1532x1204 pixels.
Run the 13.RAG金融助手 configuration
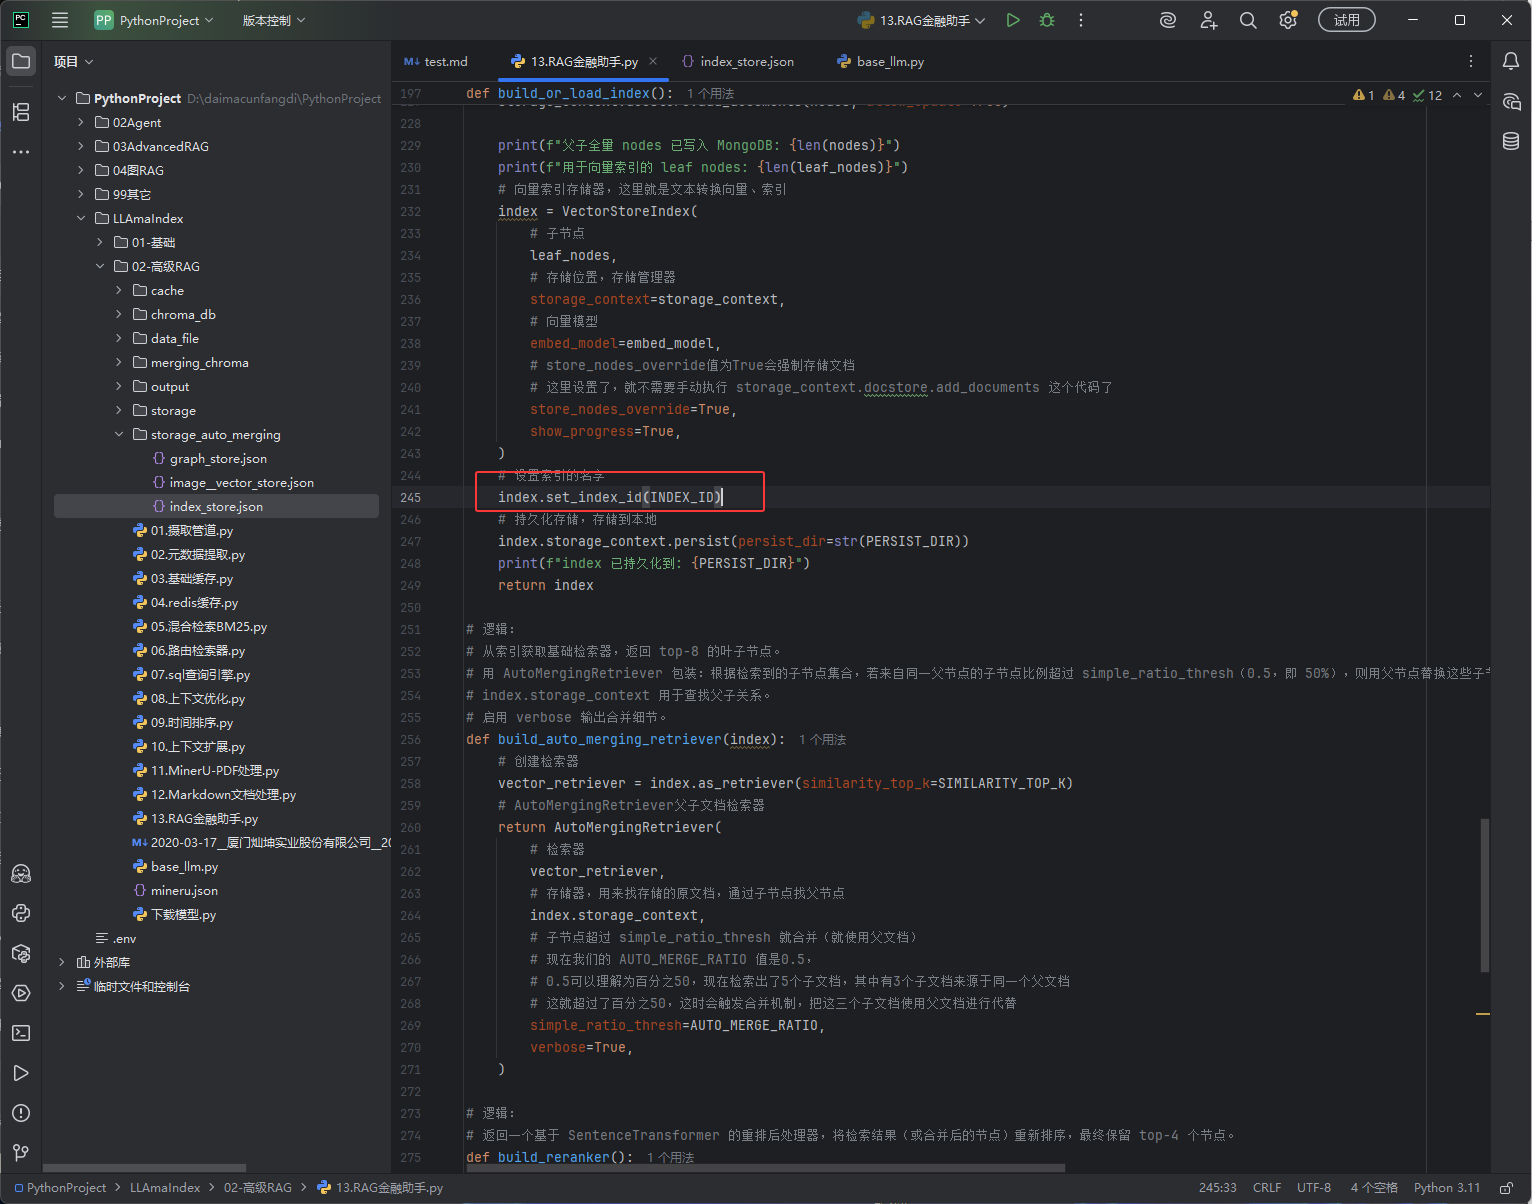pos(1013,20)
